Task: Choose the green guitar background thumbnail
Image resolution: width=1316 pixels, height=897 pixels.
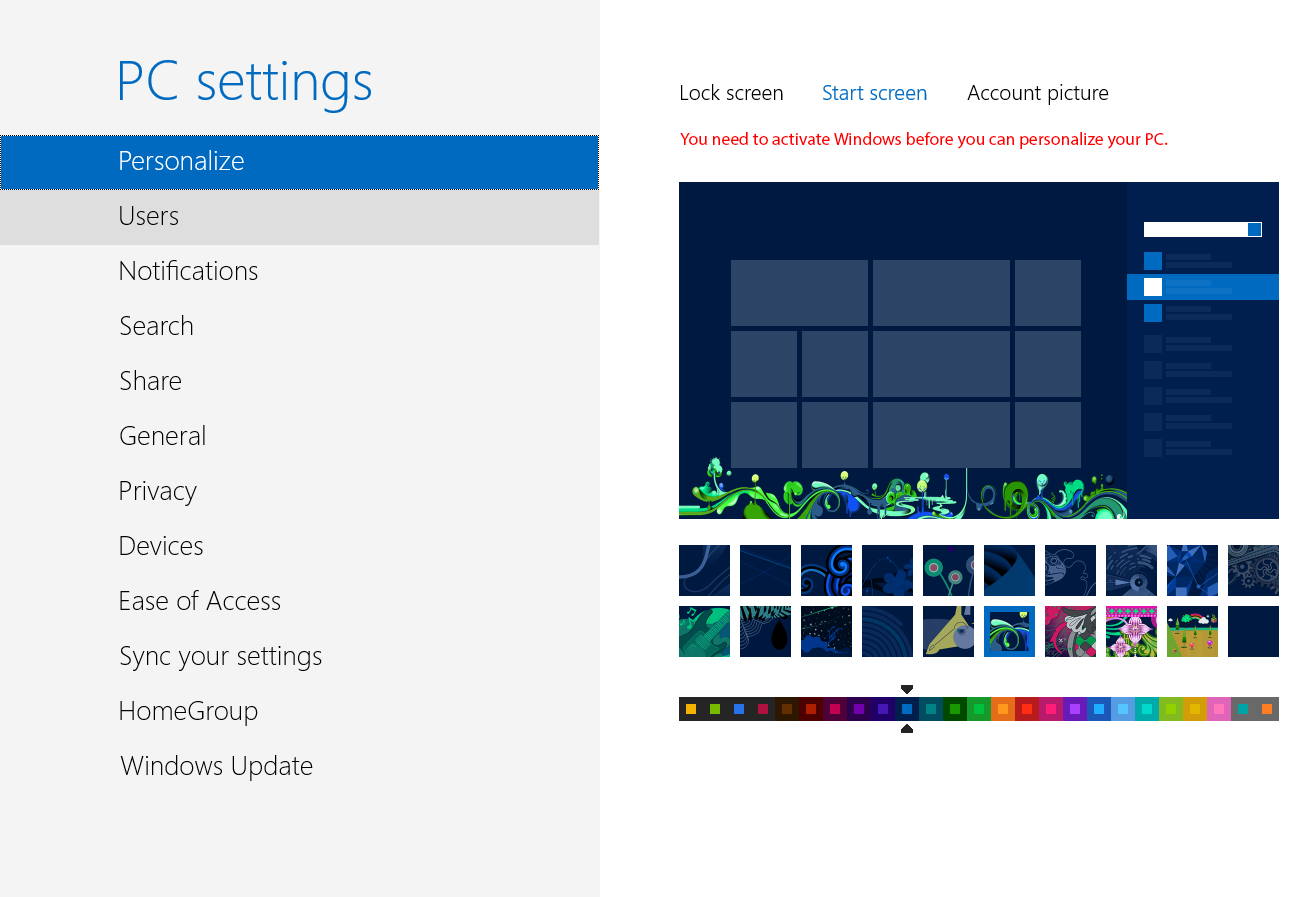Action: (x=704, y=631)
